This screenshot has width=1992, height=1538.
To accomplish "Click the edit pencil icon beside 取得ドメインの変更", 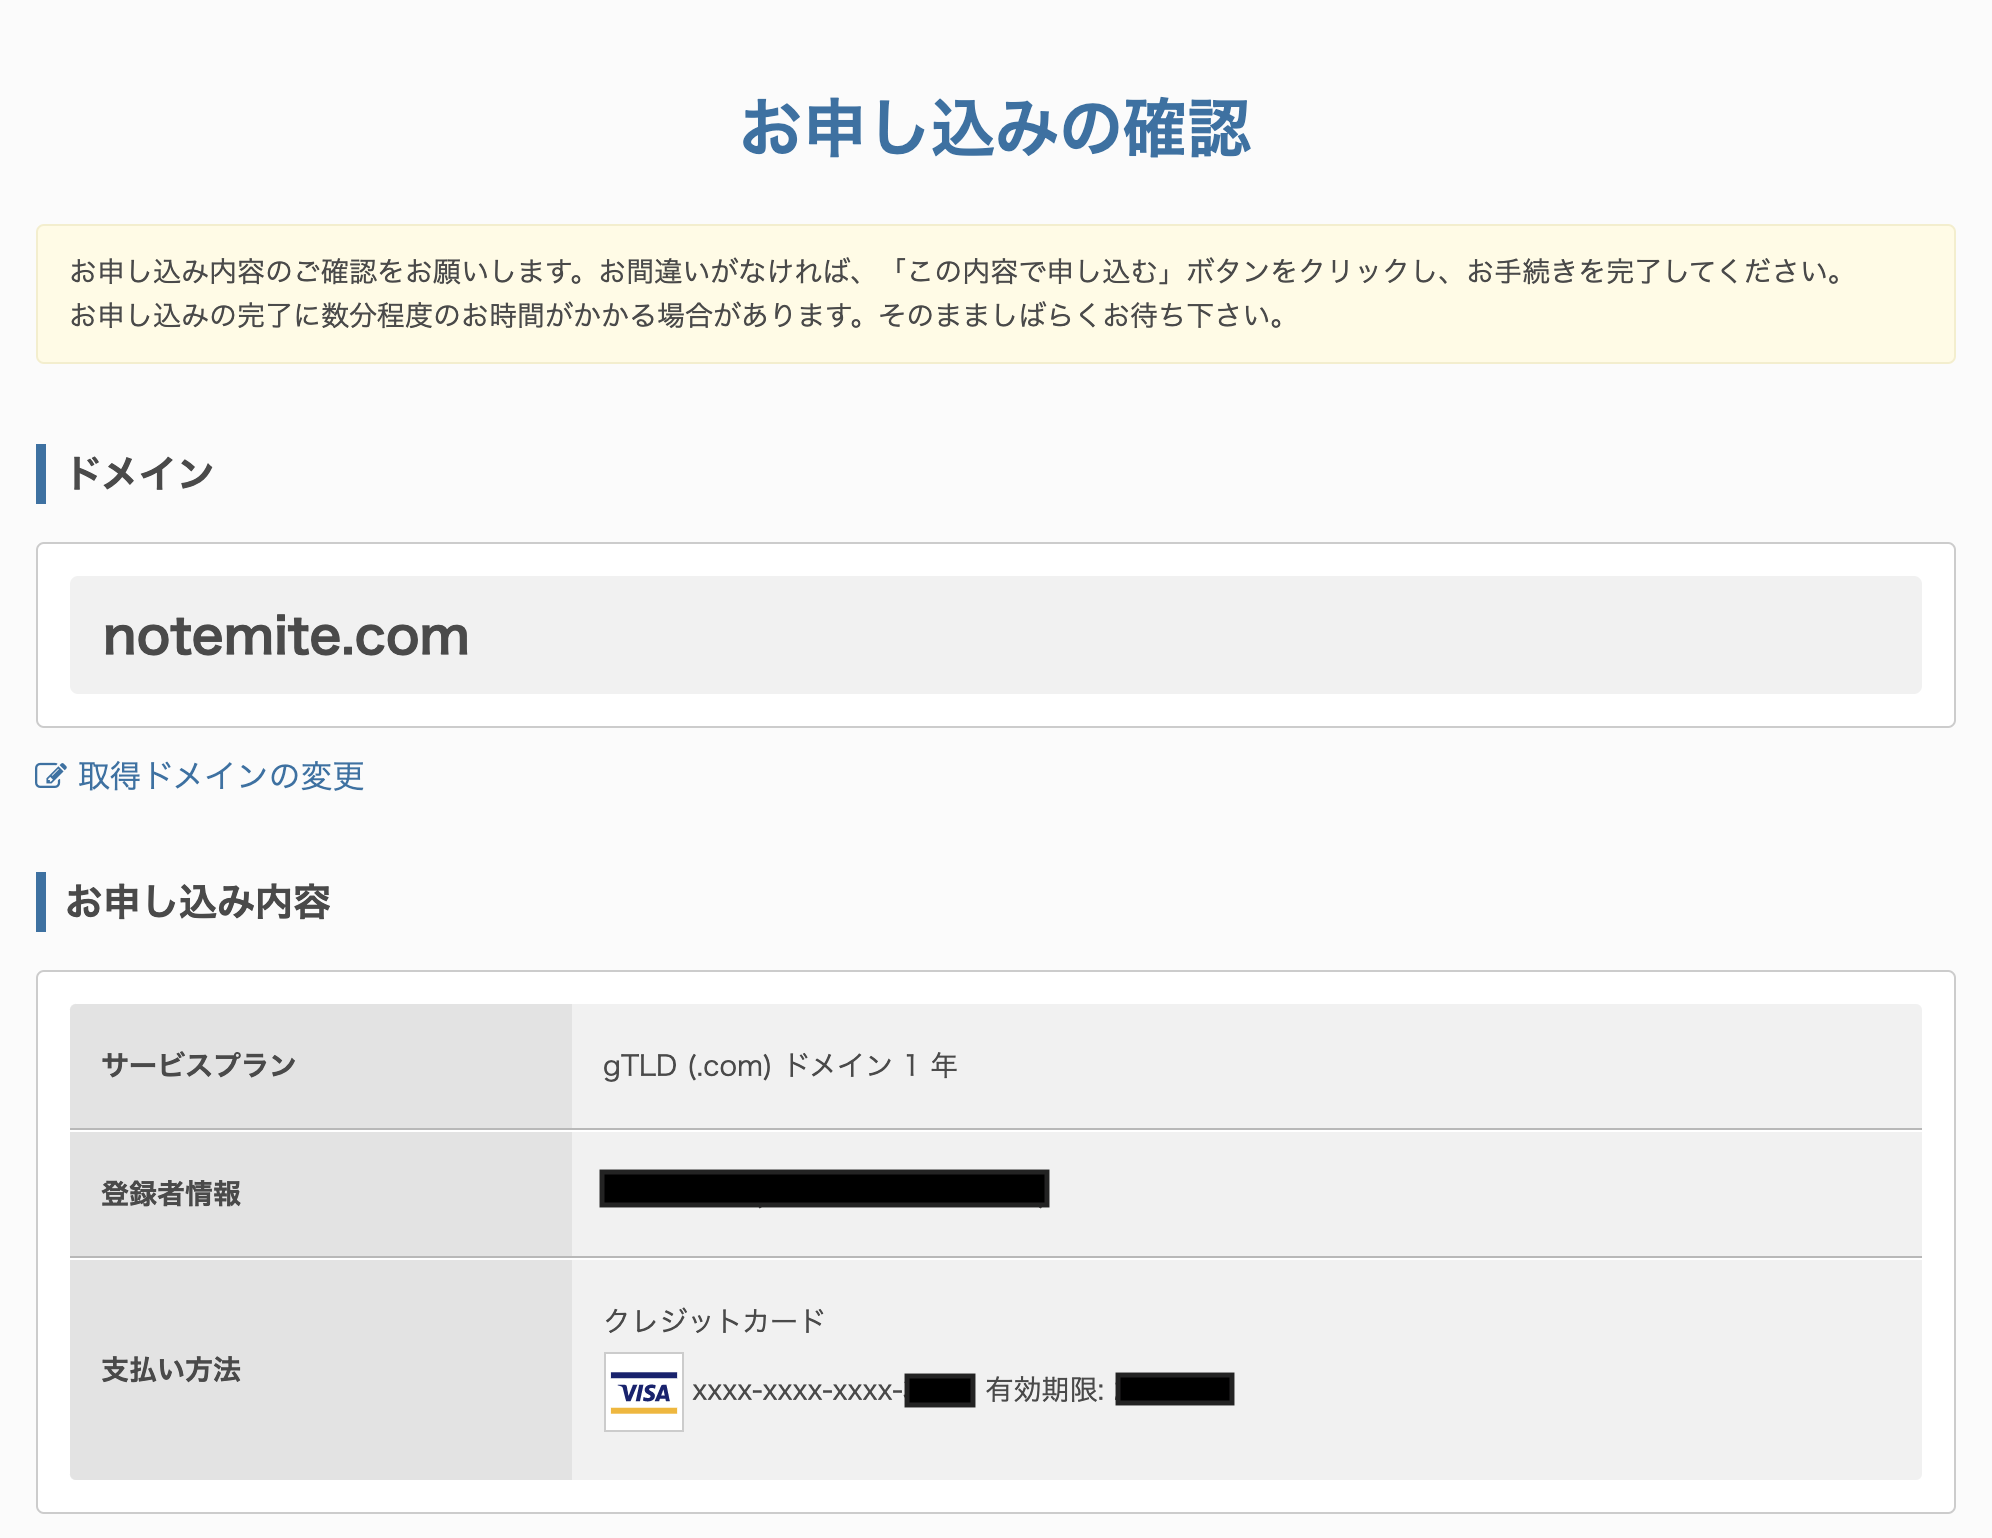I will tap(51, 776).
